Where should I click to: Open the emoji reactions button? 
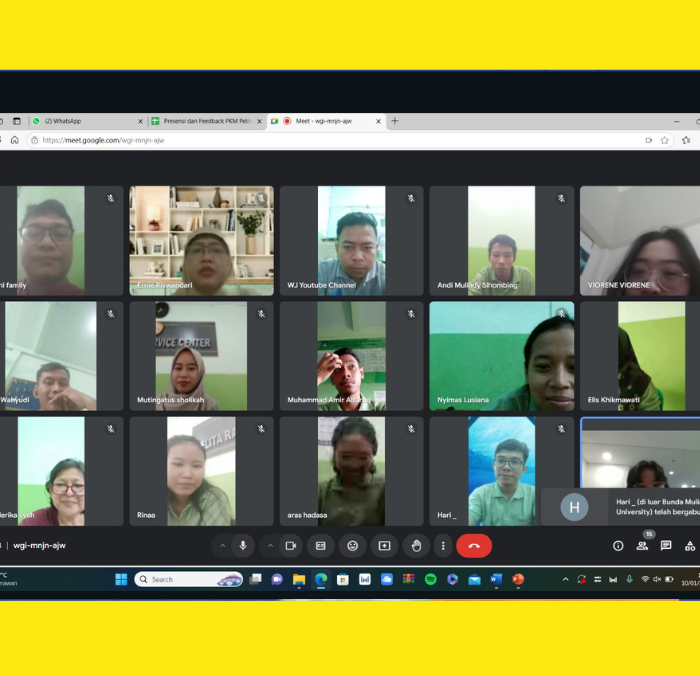click(352, 546)
